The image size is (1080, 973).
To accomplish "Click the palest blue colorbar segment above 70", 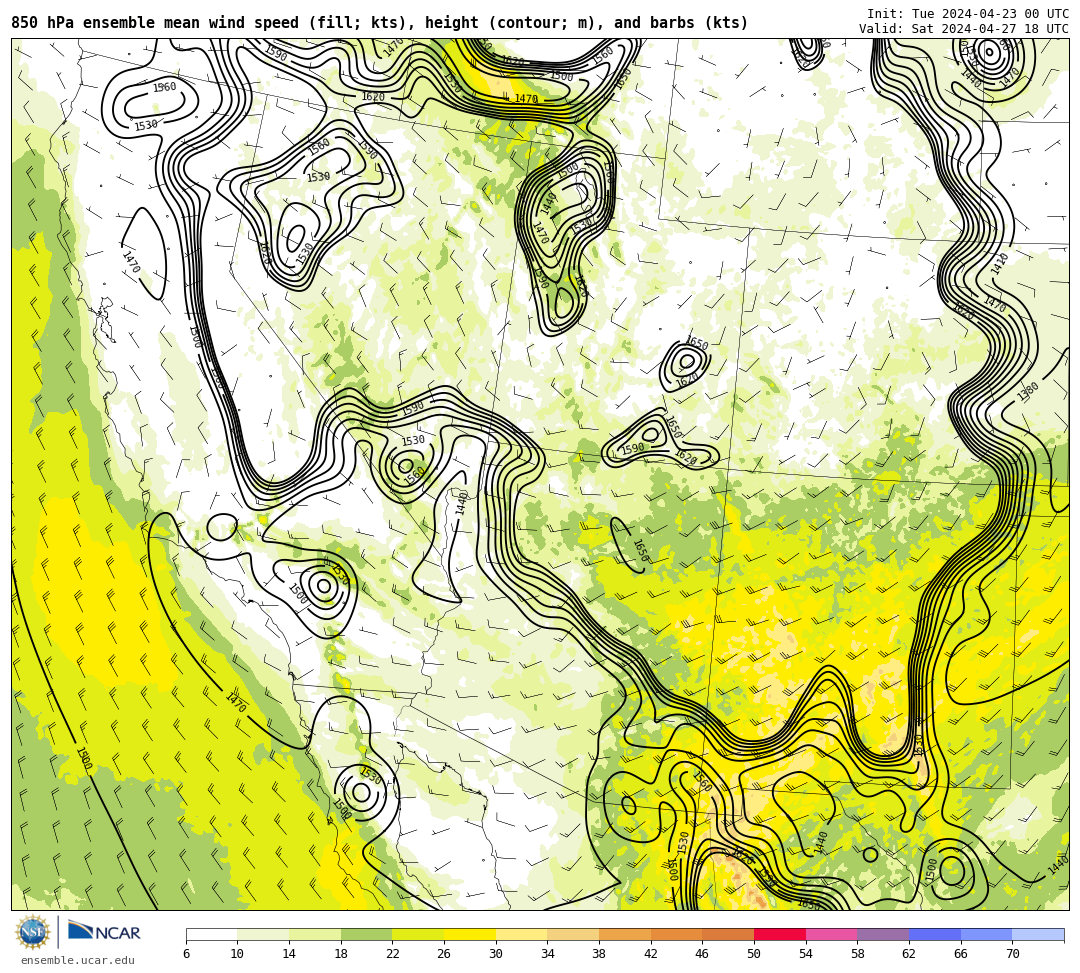I will (x=1038, y=934).
